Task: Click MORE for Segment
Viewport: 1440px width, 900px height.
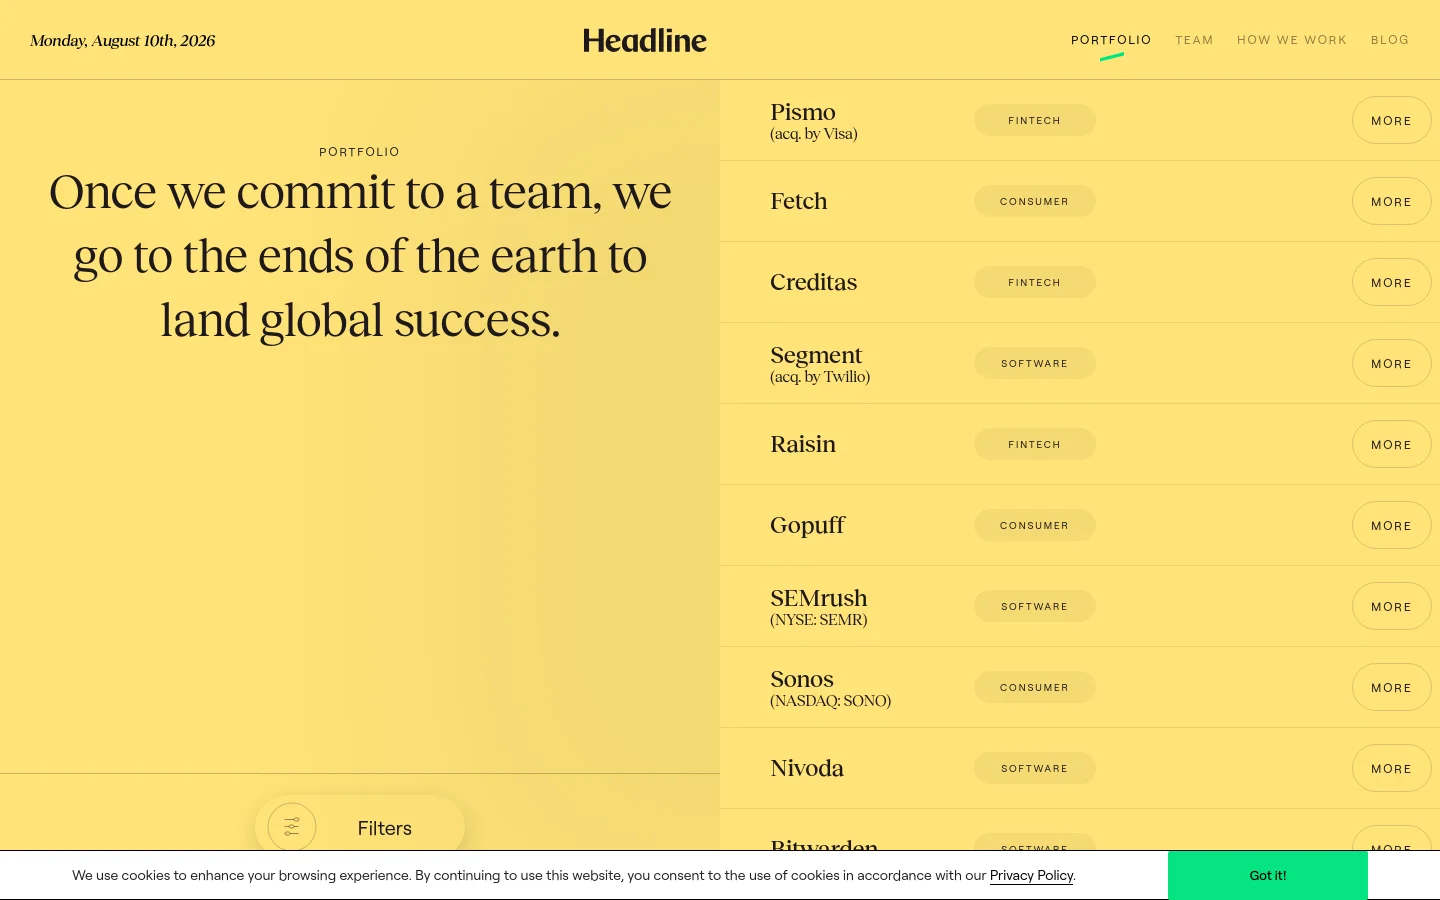Action: [x=1392, y=363]
